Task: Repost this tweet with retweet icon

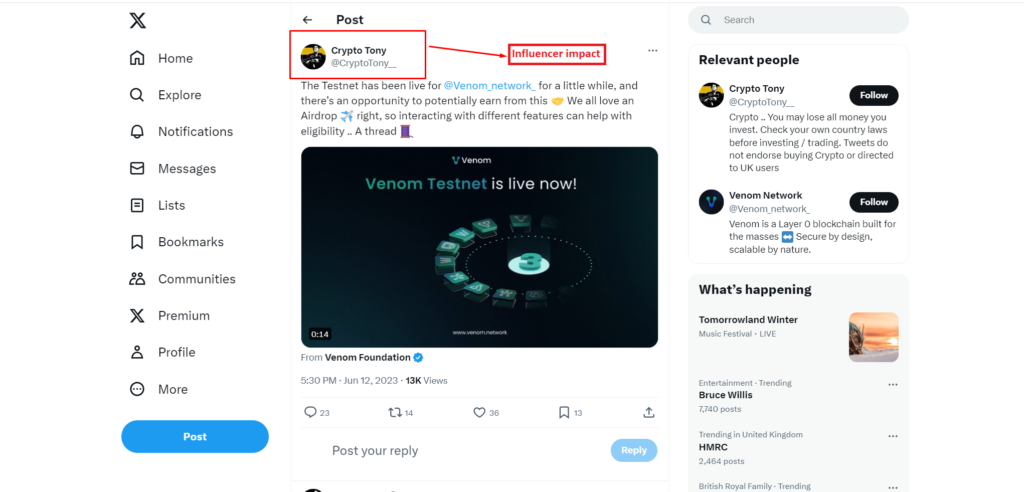Action: click(x=394, y=412)
